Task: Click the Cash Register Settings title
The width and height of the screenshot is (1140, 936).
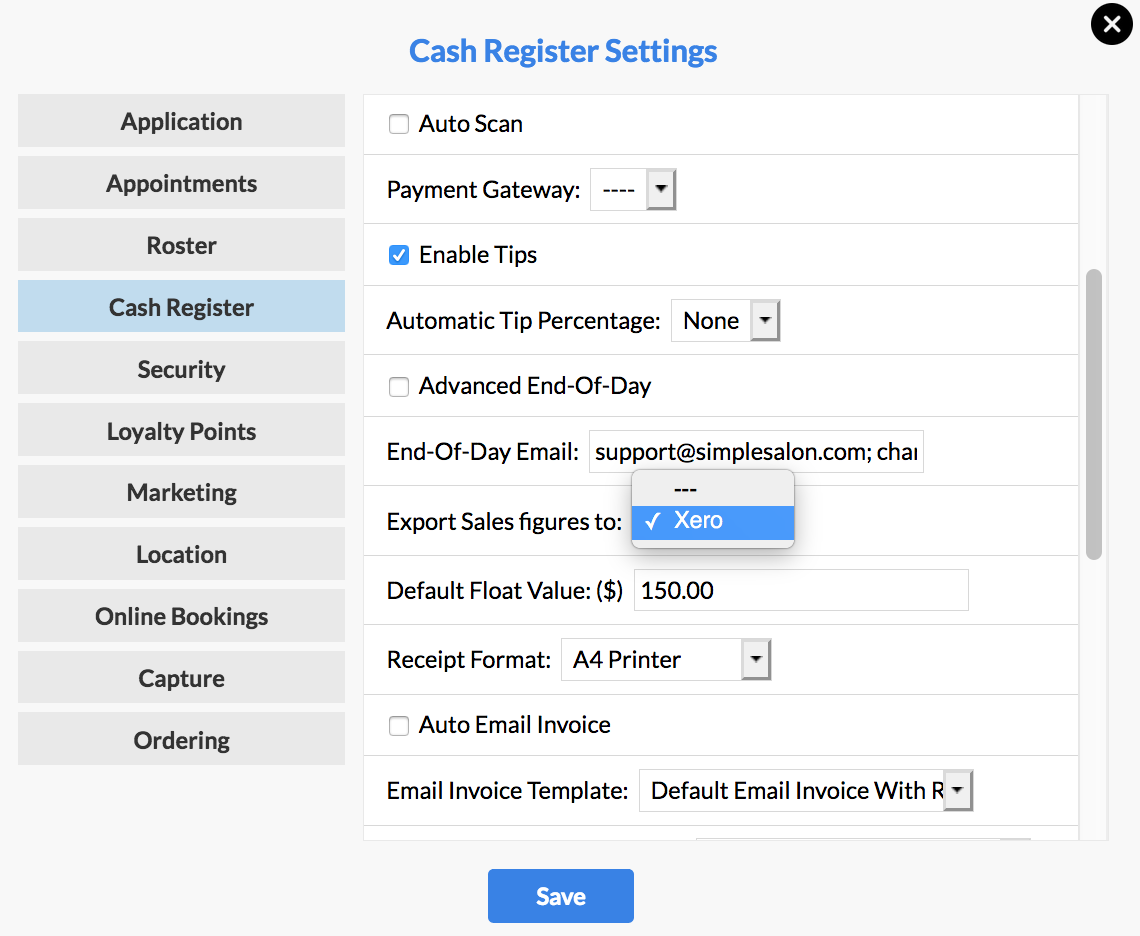Action: click(x=563, y=51)
